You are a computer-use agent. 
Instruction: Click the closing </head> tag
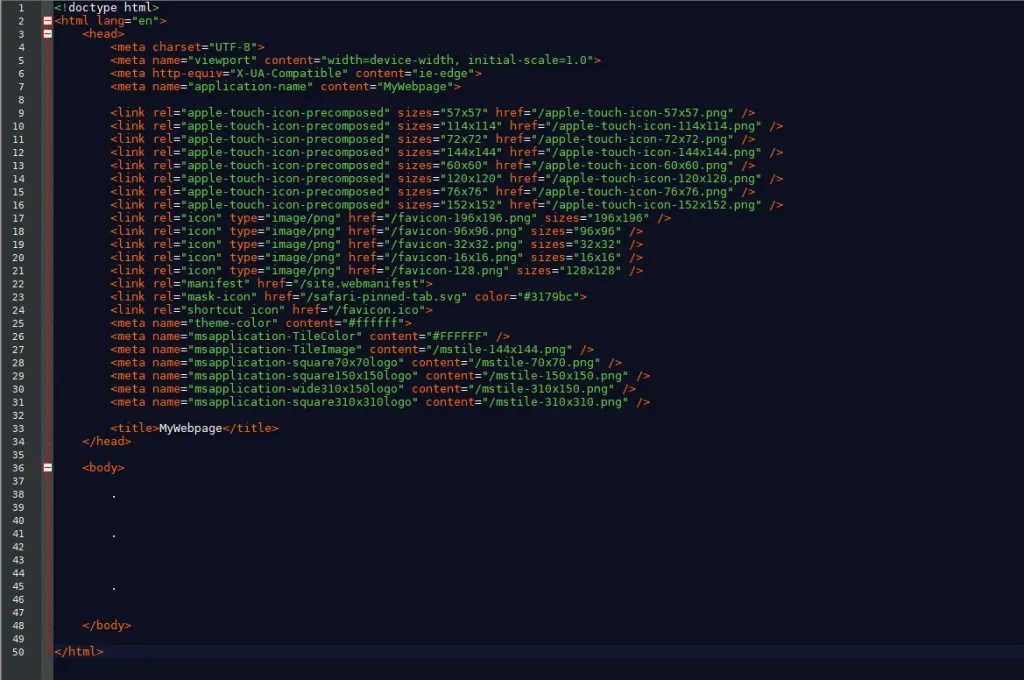tap(106, 441)
